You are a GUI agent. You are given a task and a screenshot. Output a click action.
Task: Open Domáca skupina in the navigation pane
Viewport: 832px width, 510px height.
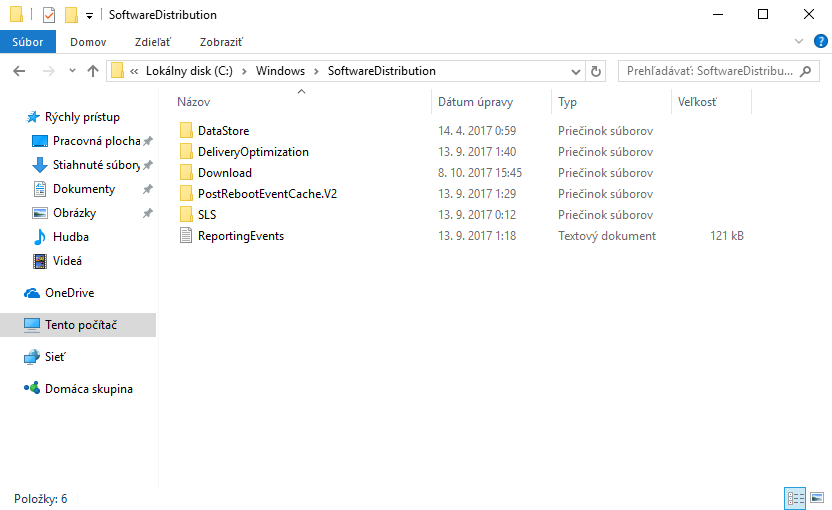click(89, 389)
